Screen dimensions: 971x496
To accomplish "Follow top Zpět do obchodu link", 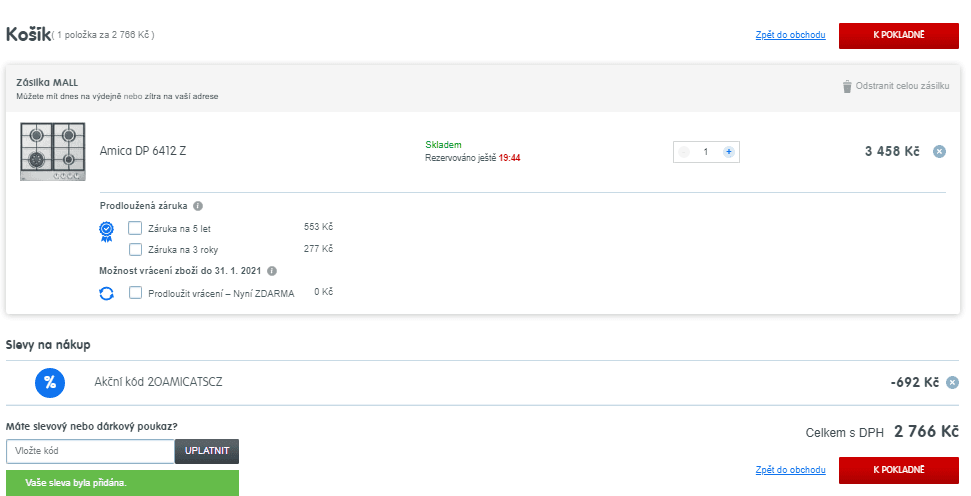I will pyautogui.click(x=790, y=35).
